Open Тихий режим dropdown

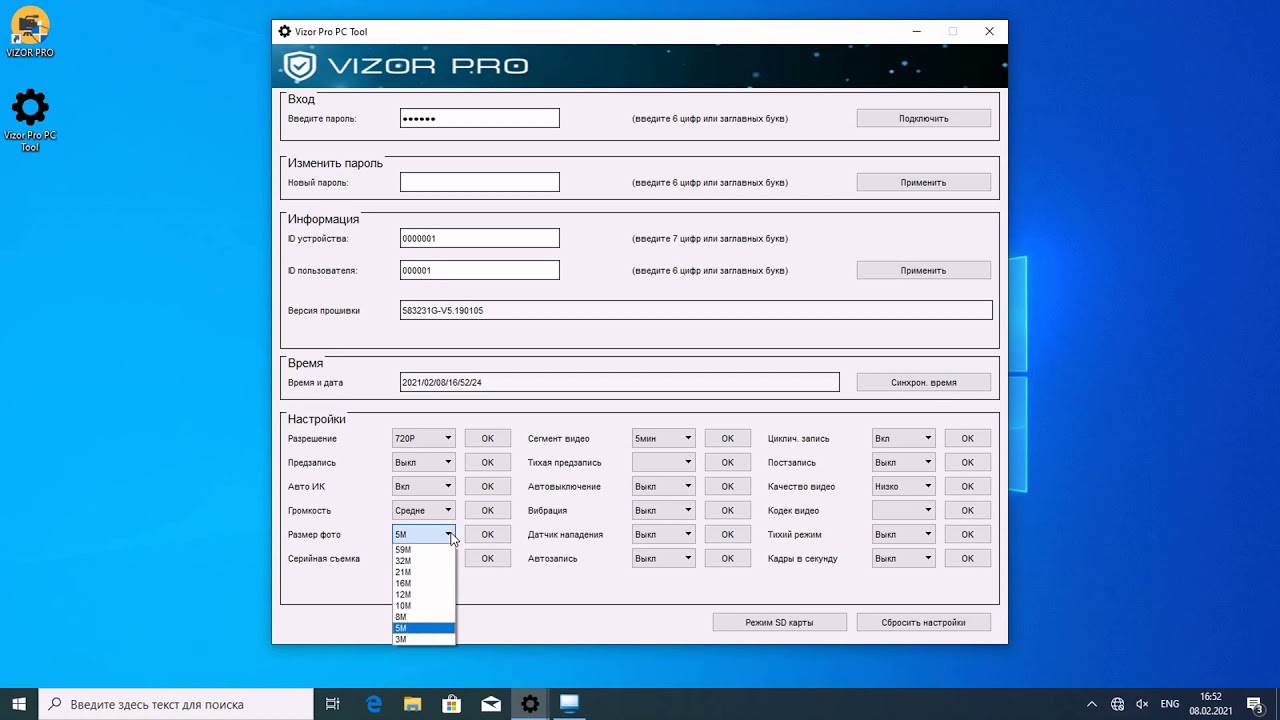pos(904,534)
